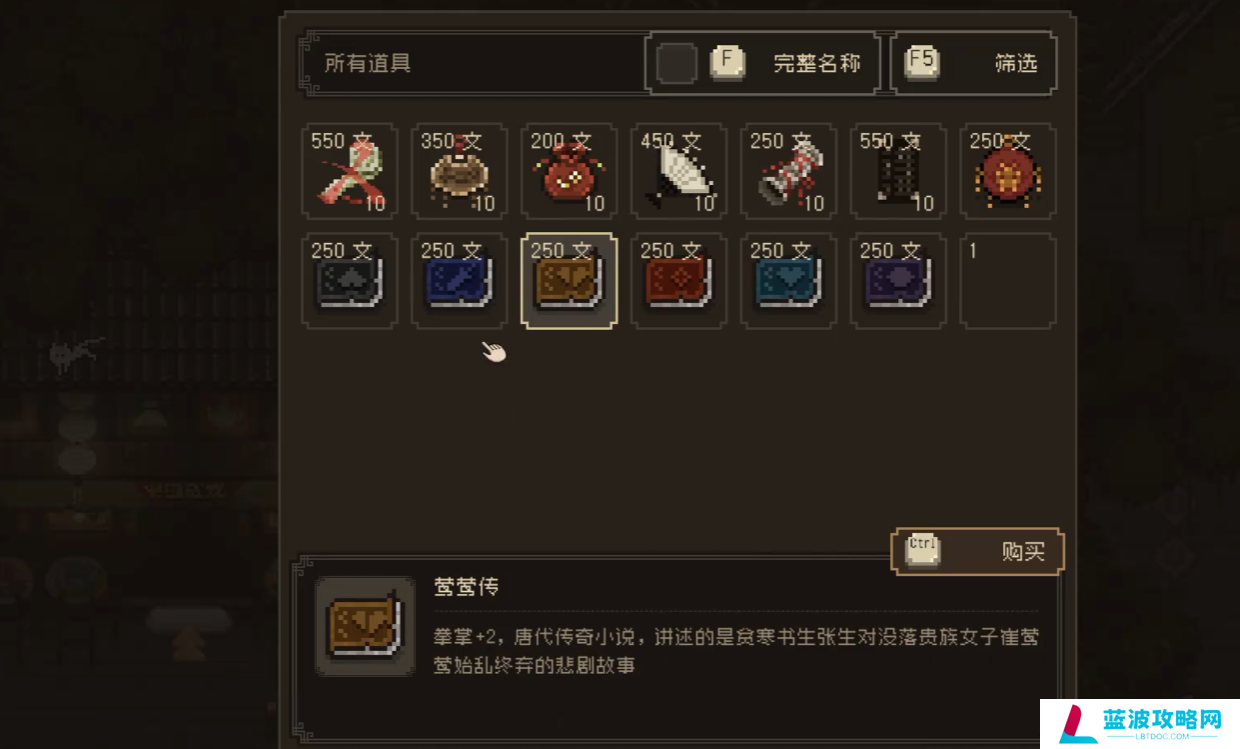This screenshot has height=749, width=1240.
Task: Select the 550 文 black bamboo slips
Action: (899, 171)
